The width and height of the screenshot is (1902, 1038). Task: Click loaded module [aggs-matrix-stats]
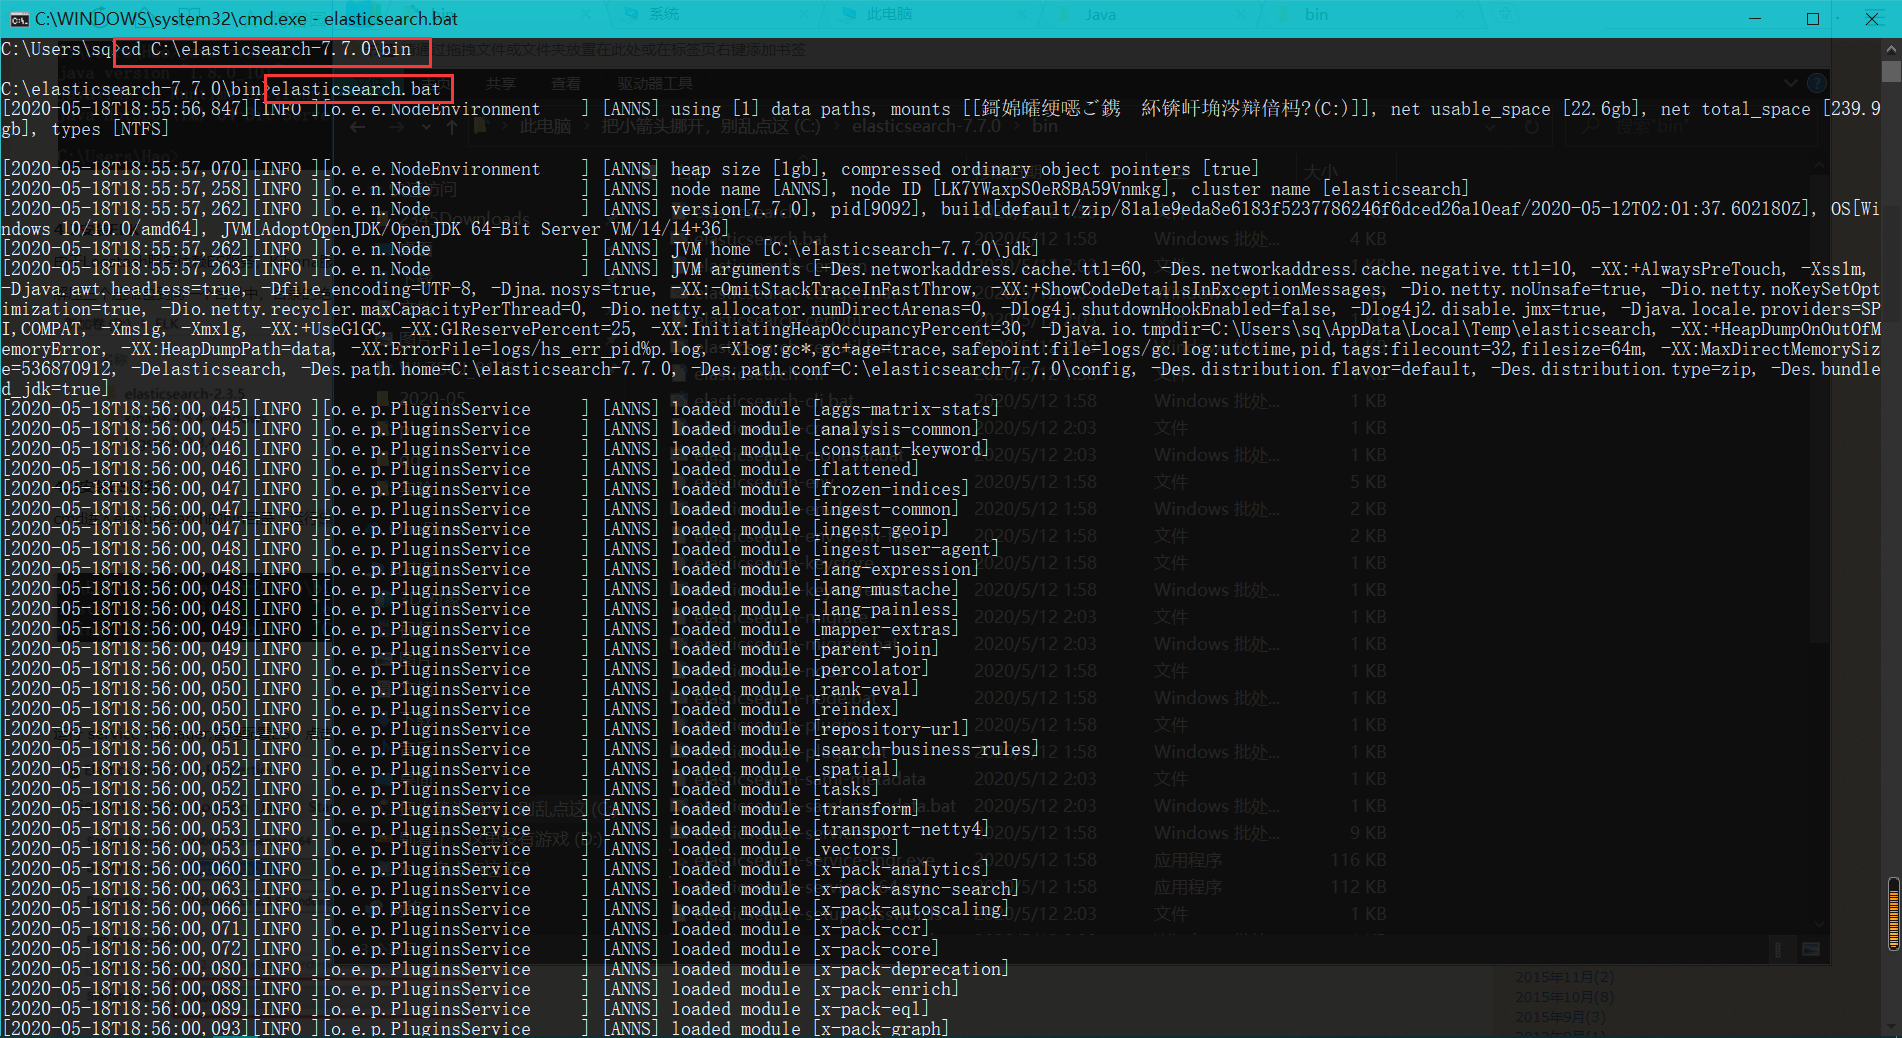[835, 409]
